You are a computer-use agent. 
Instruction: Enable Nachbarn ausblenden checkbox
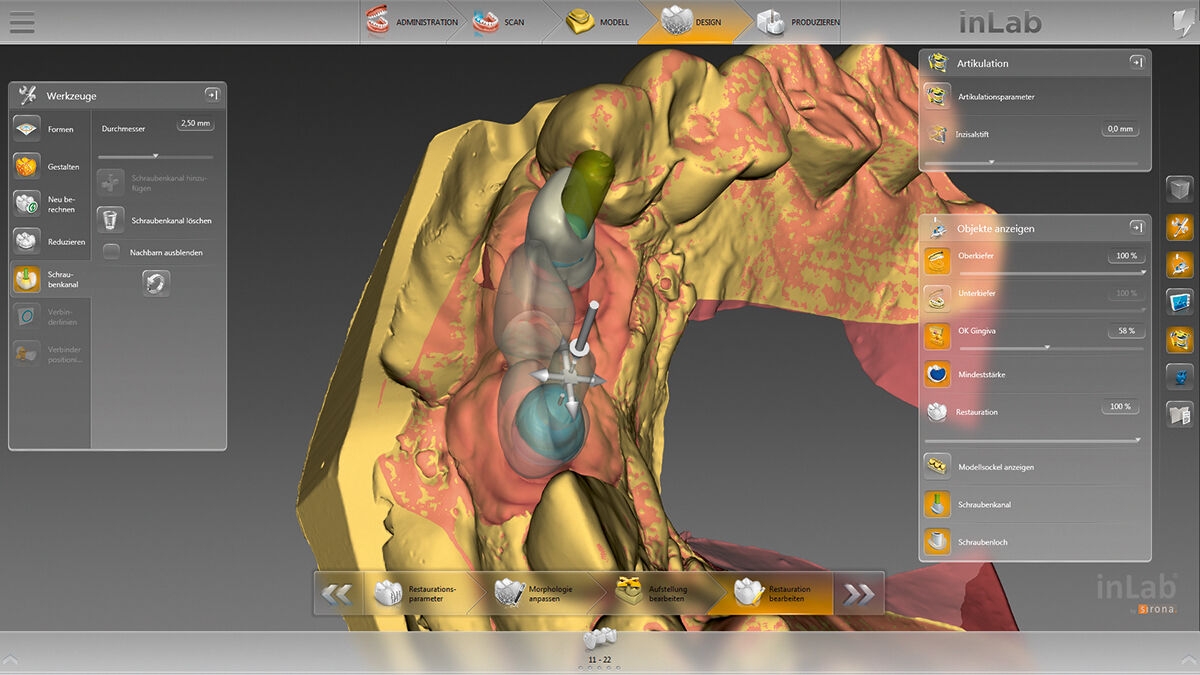[x=112, y=252]
